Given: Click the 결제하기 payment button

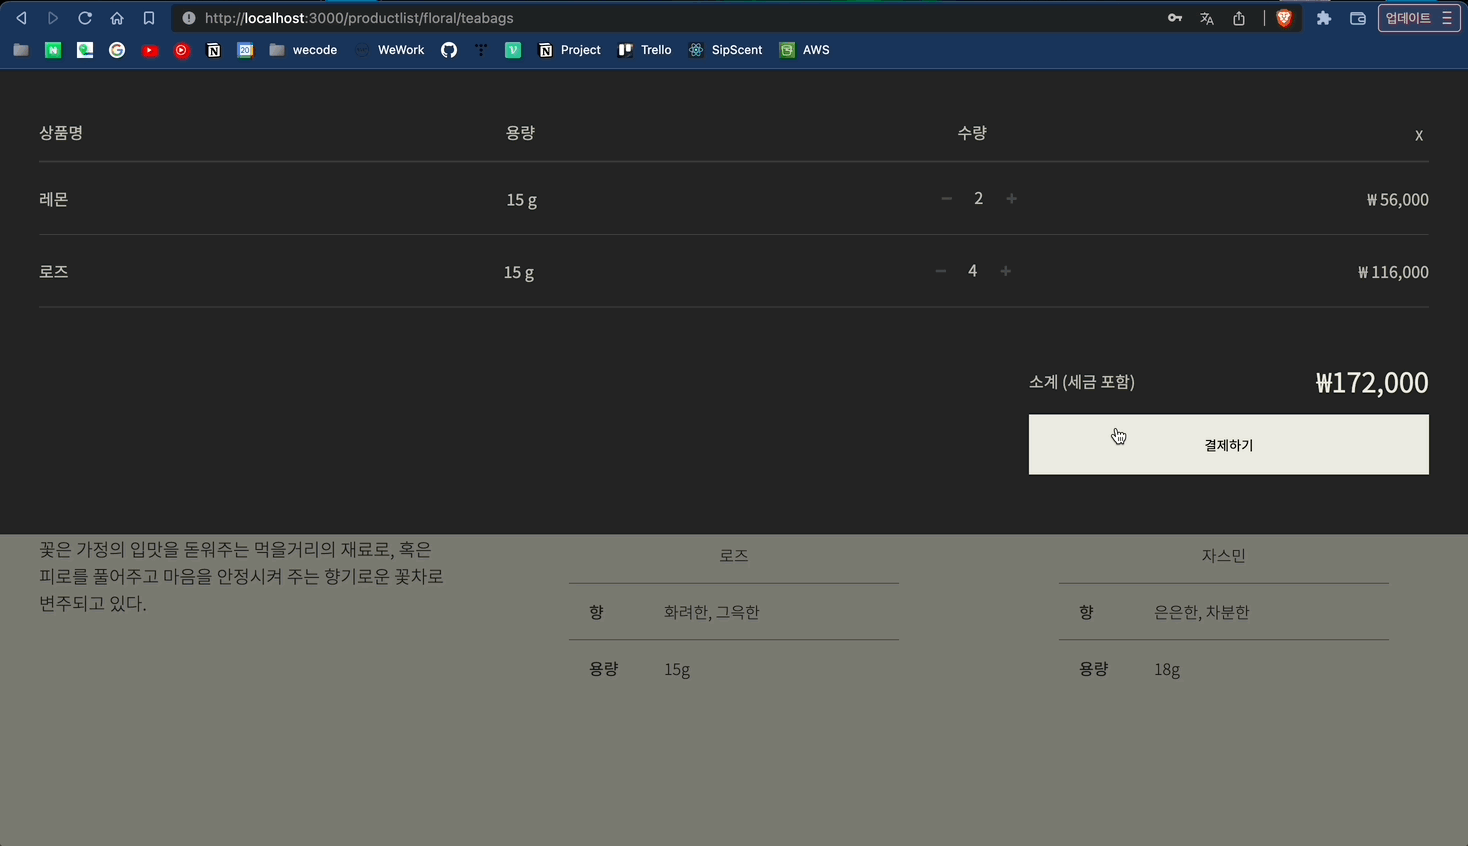Looking at the screenshot, I should pos(1228,444).
